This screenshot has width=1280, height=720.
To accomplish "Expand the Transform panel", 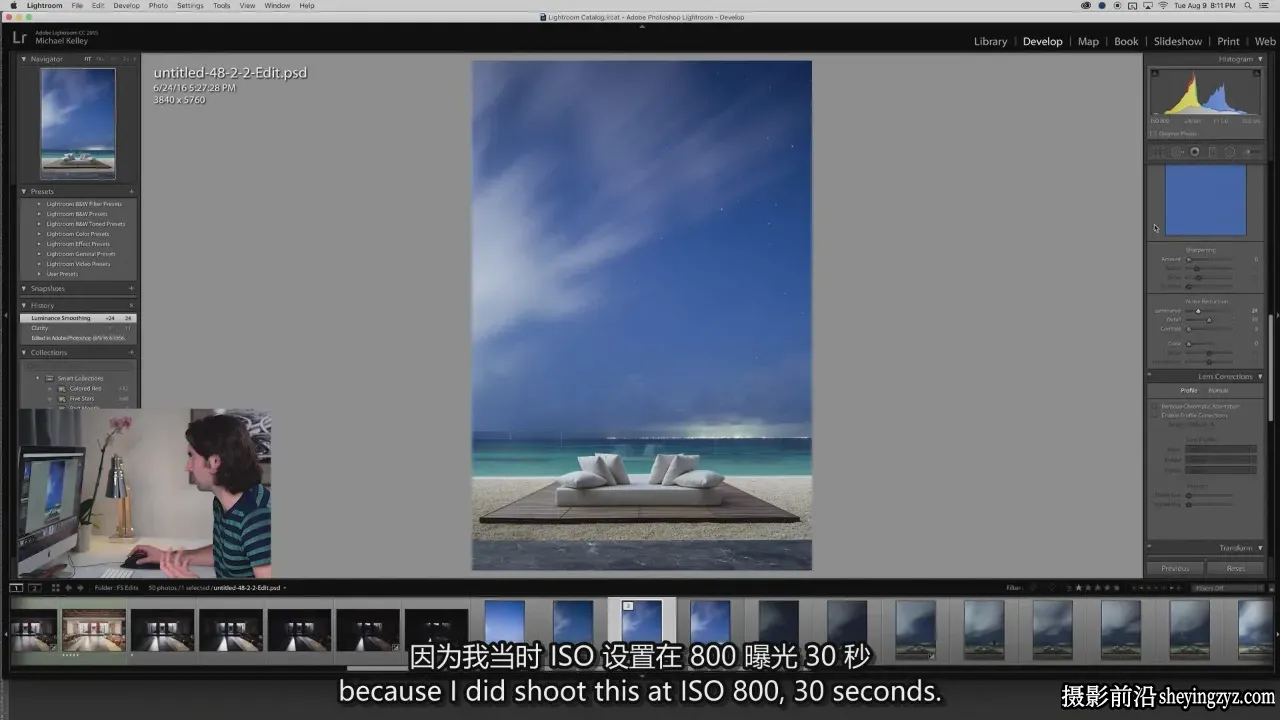I will (x=1260, y=548).
